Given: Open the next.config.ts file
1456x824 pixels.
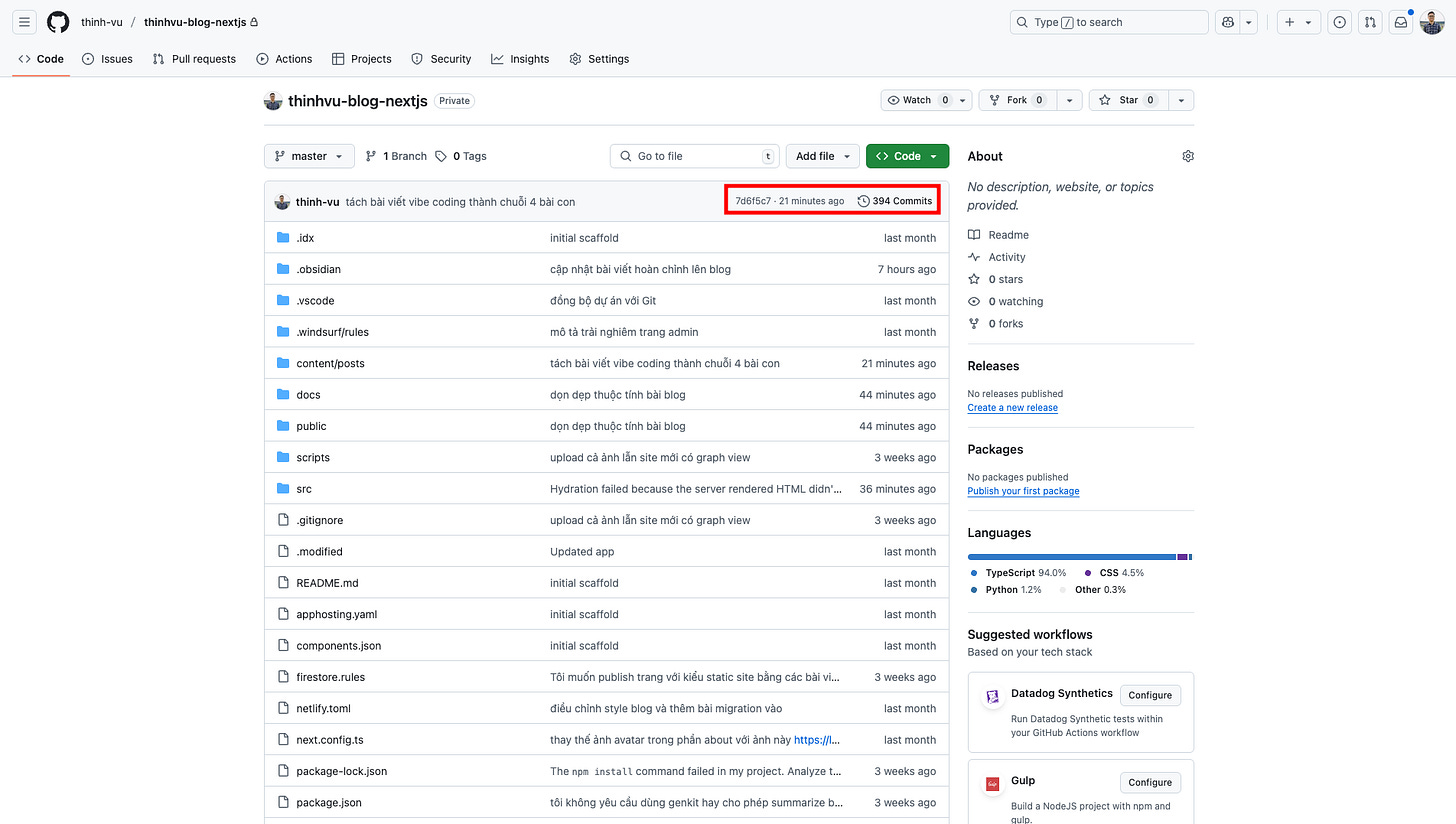Looking at the screenshot, I should click(x=330, y=740).
